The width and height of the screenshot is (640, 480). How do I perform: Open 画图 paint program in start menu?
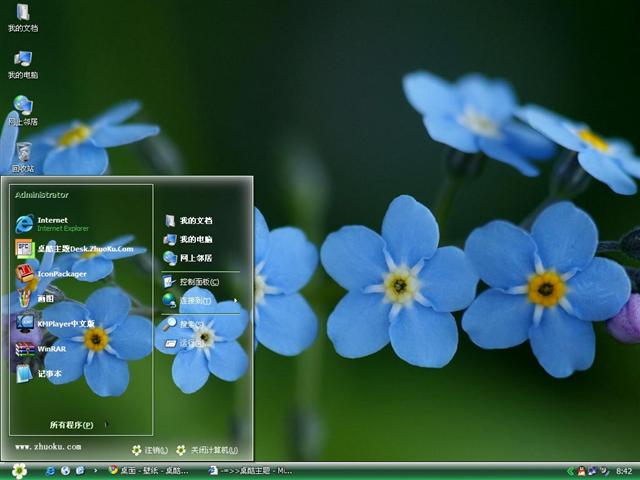tap(35, 298)
